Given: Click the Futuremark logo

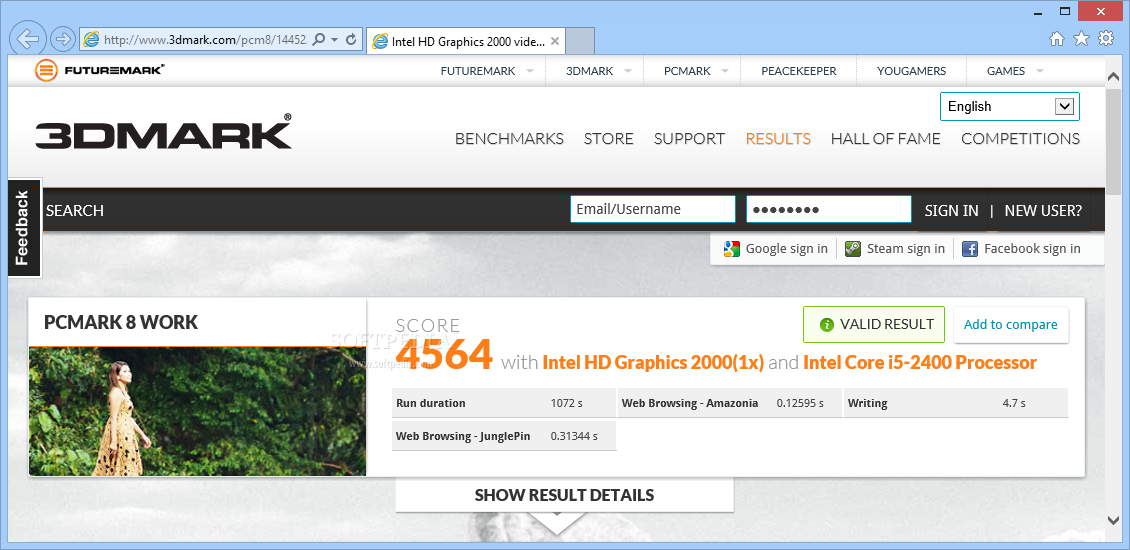Looking at the screenshot, I should (x=99, y=70).
